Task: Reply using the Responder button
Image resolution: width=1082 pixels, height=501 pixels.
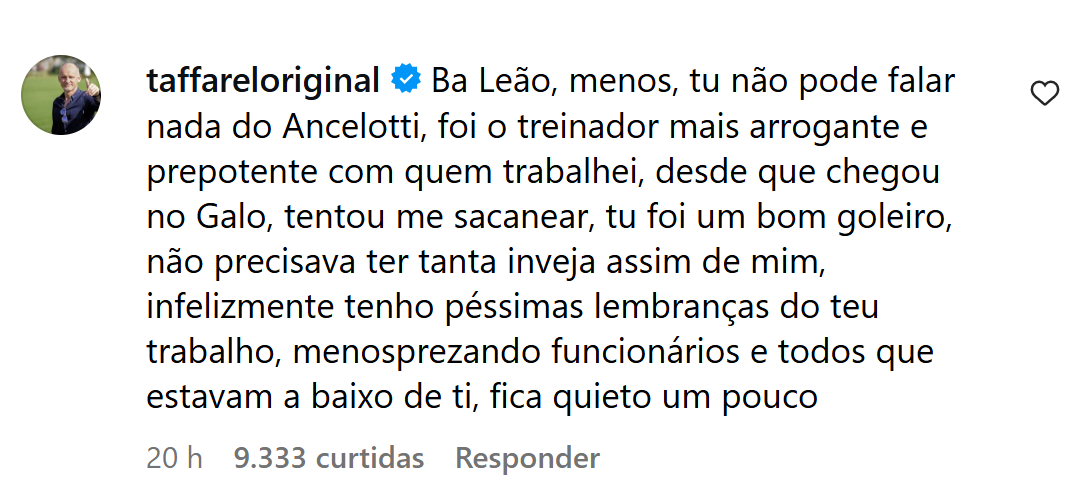Action: (x=527, y=459)
